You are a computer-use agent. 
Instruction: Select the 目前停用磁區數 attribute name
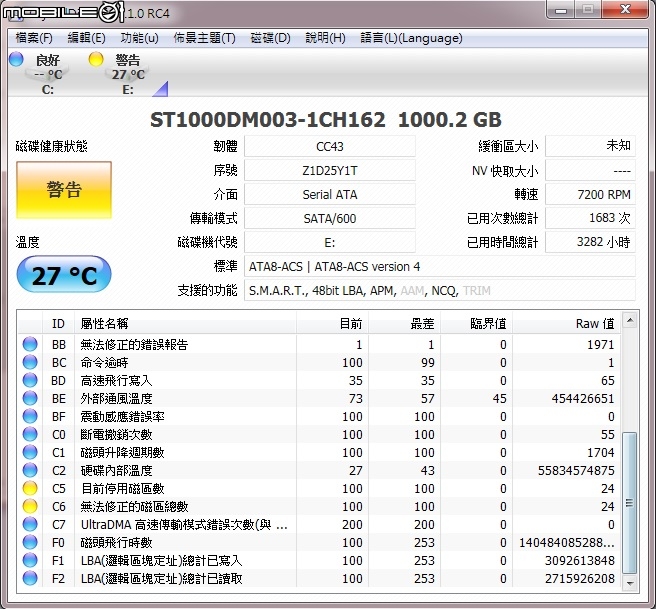(122, 488)
